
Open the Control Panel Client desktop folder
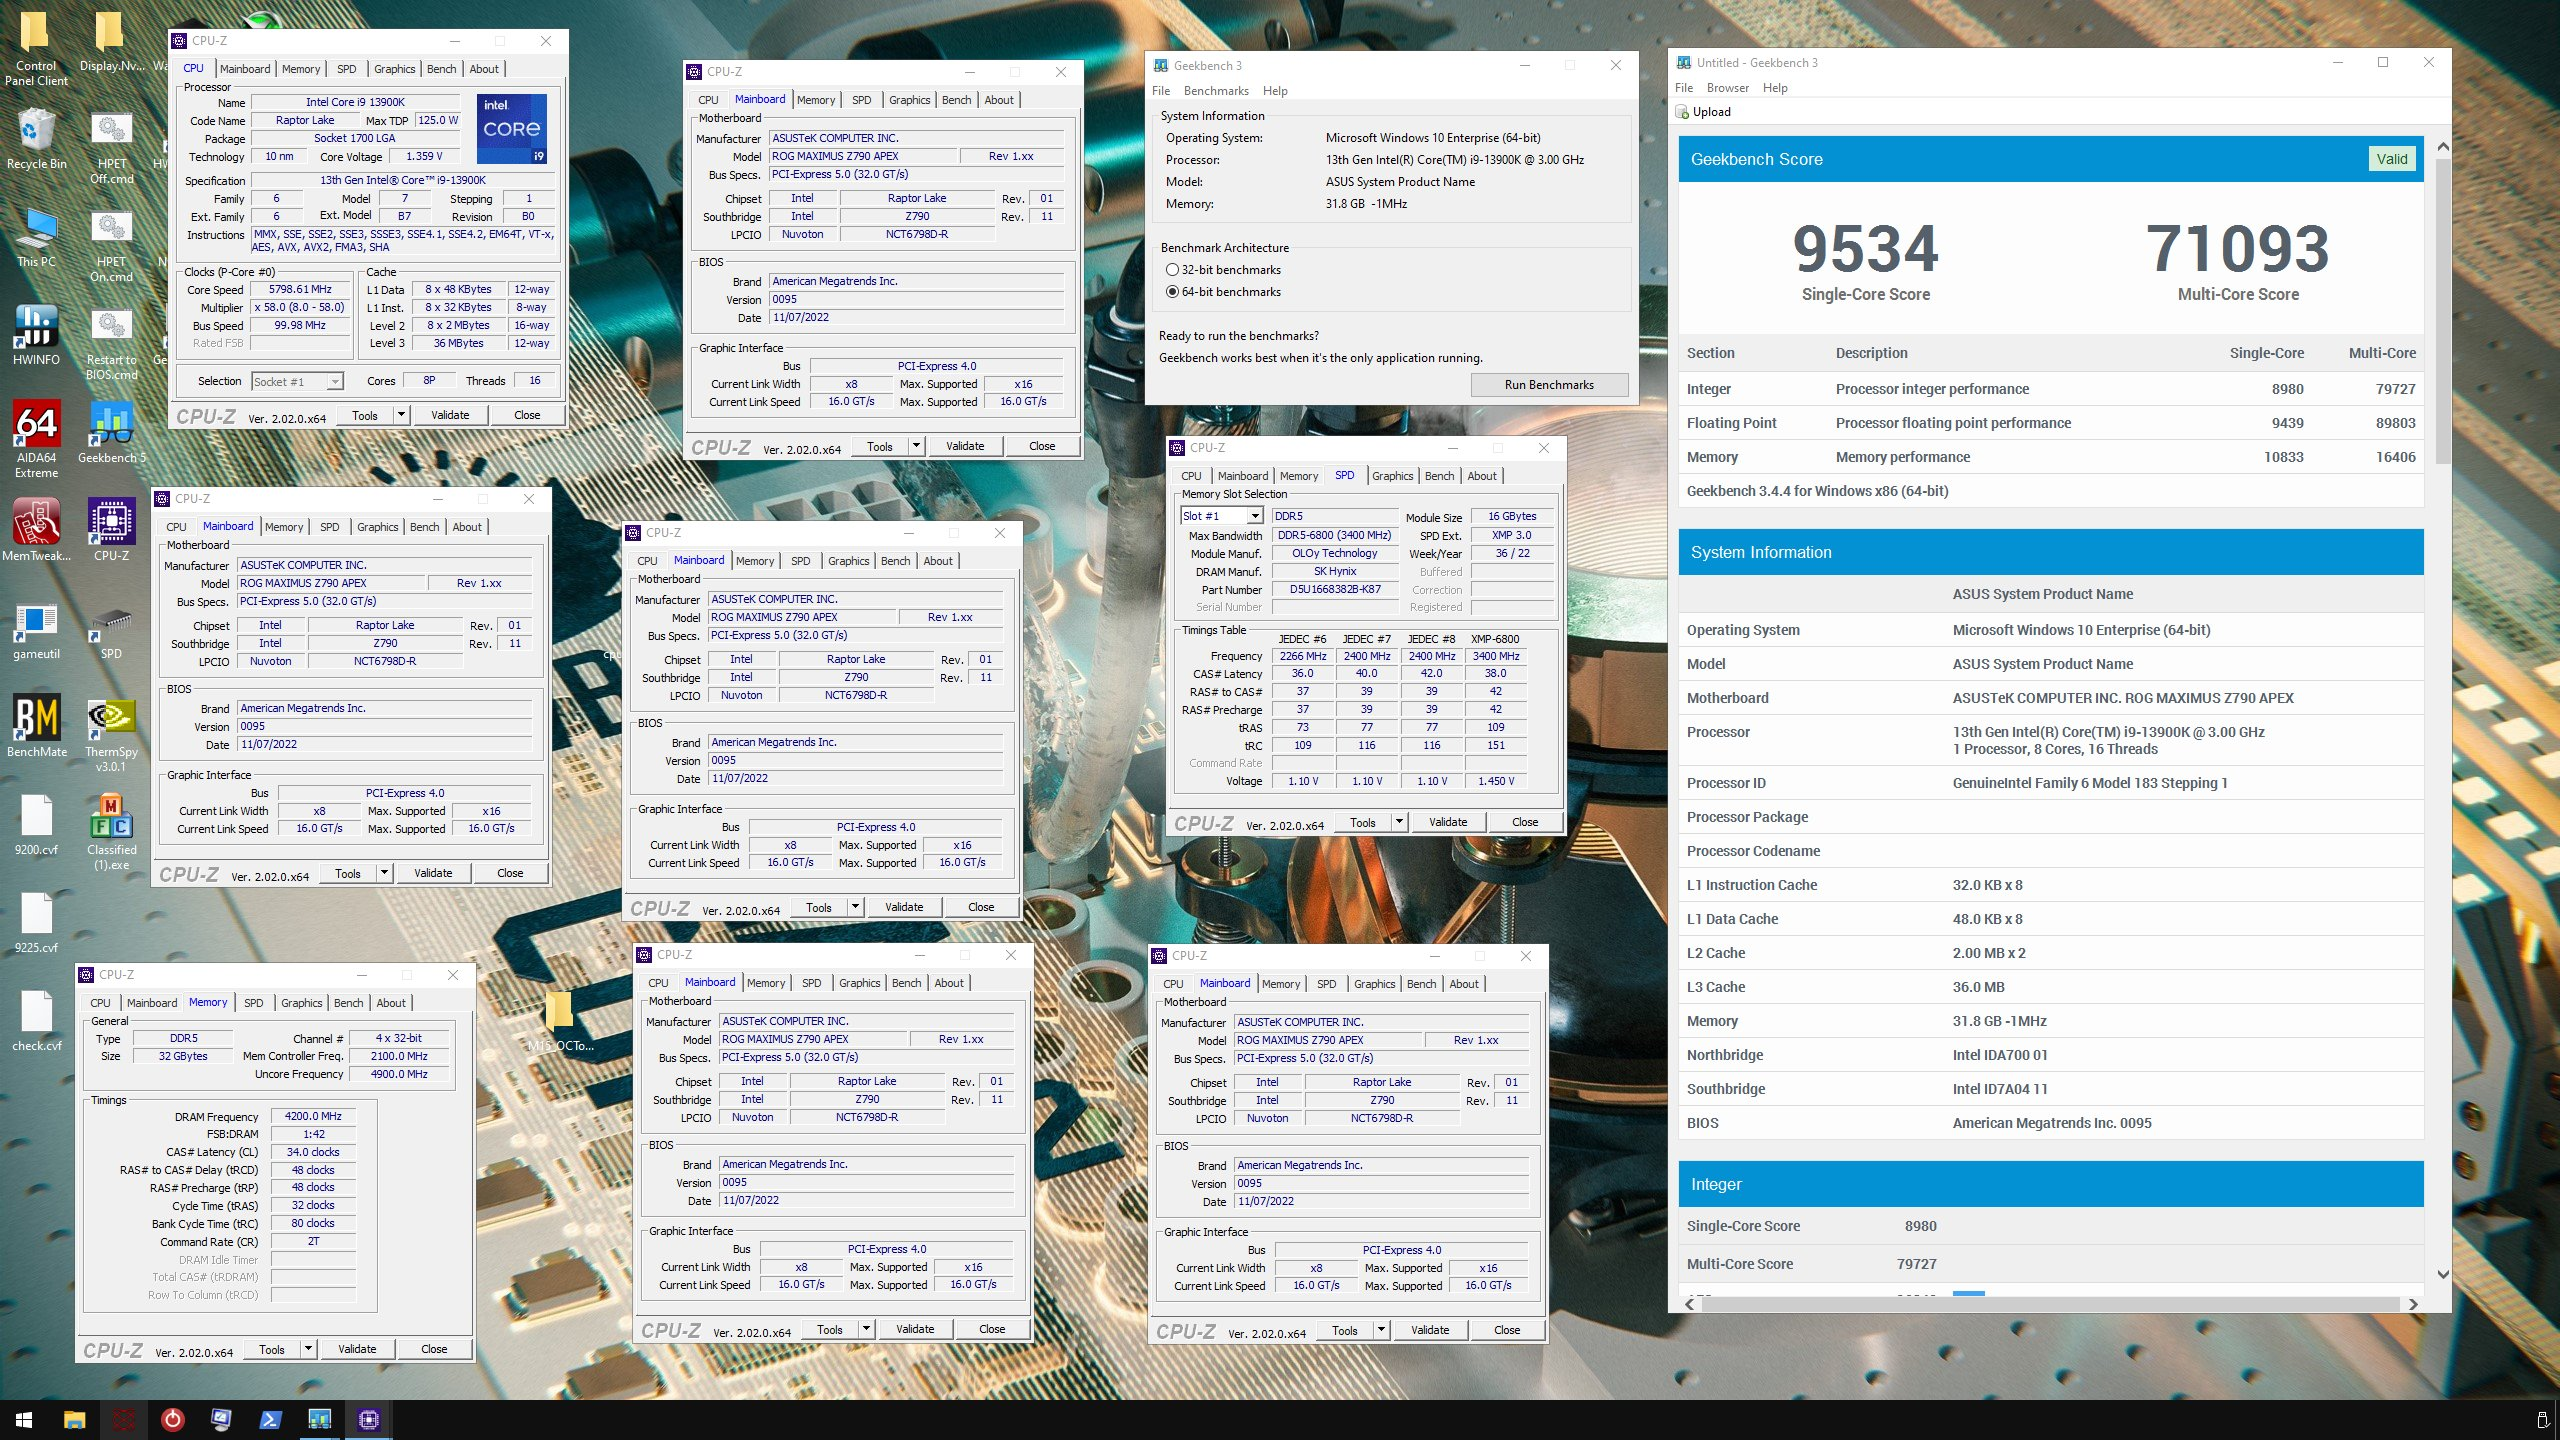pyautogui.click(x=36, y=48)
